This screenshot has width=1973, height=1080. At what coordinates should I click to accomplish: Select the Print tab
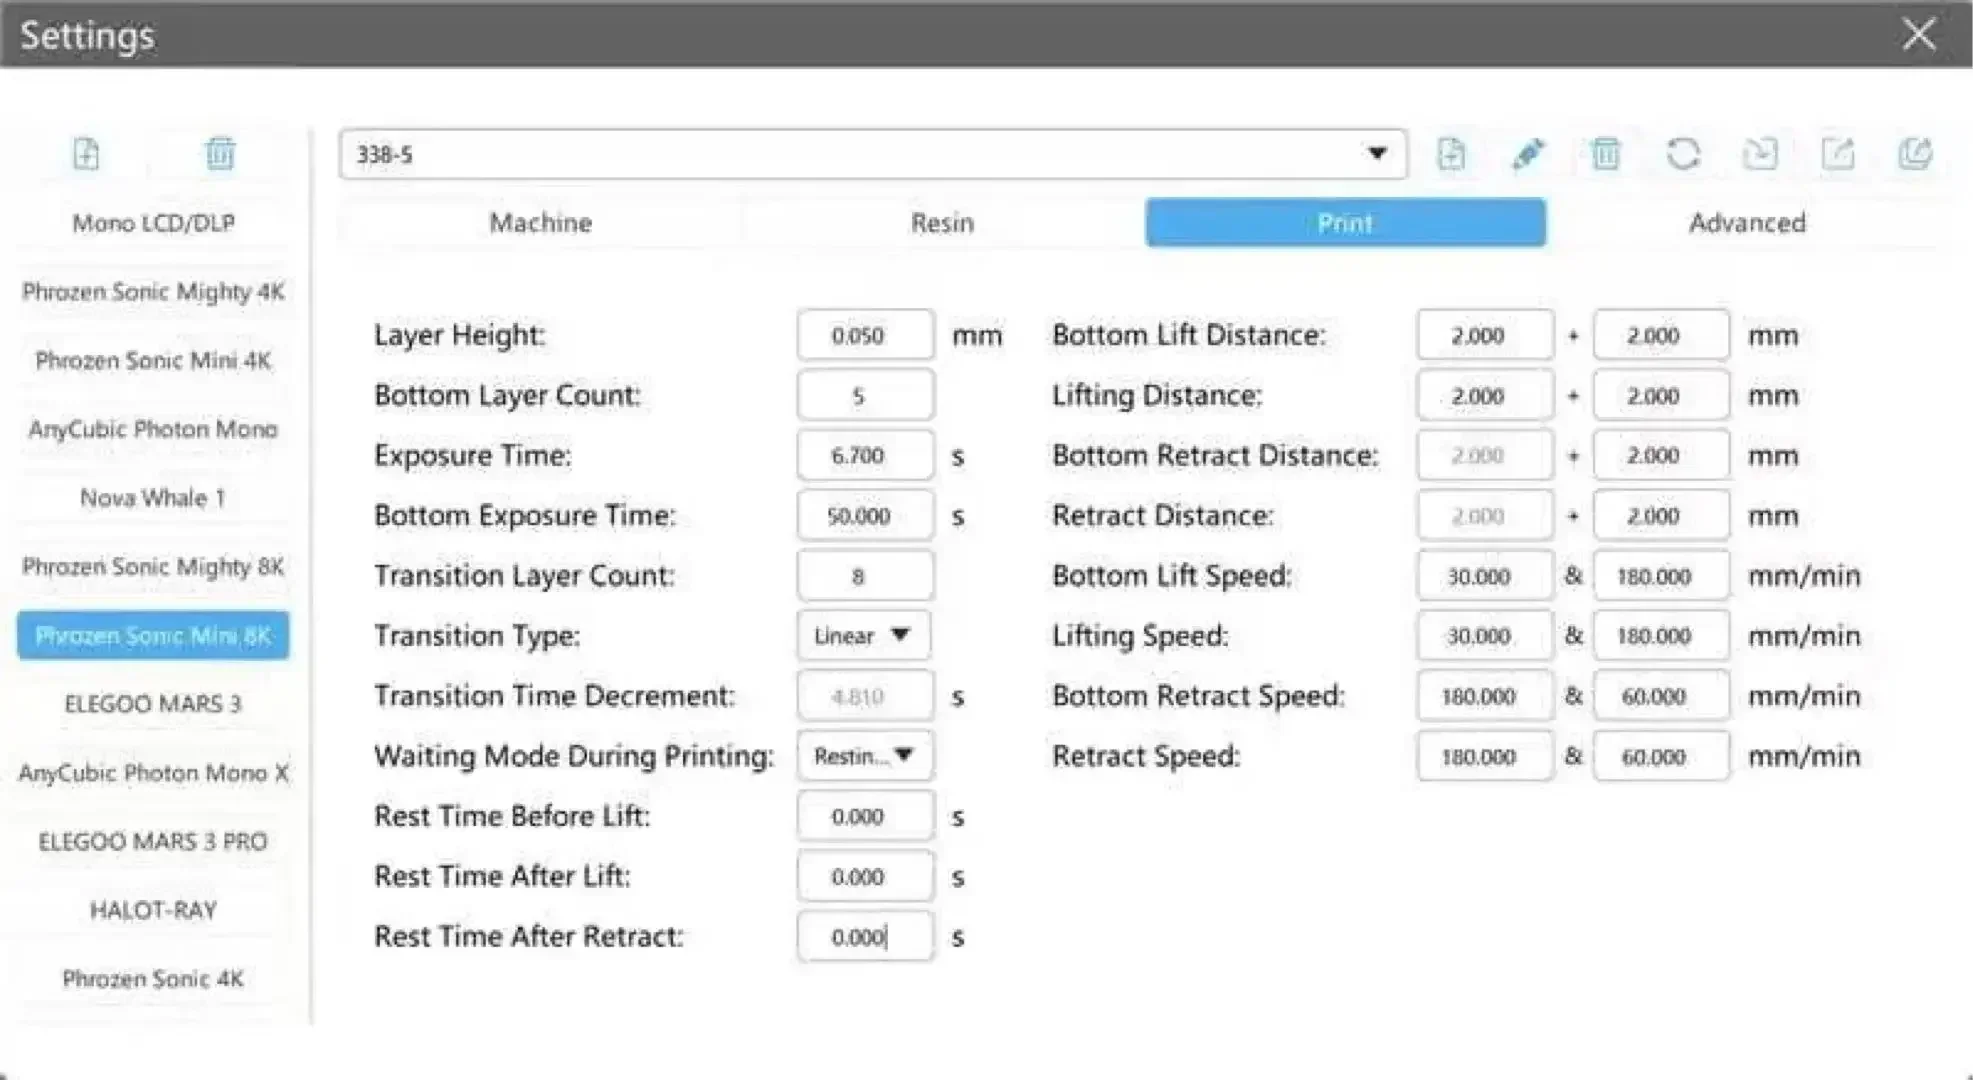click(1343, 222)
